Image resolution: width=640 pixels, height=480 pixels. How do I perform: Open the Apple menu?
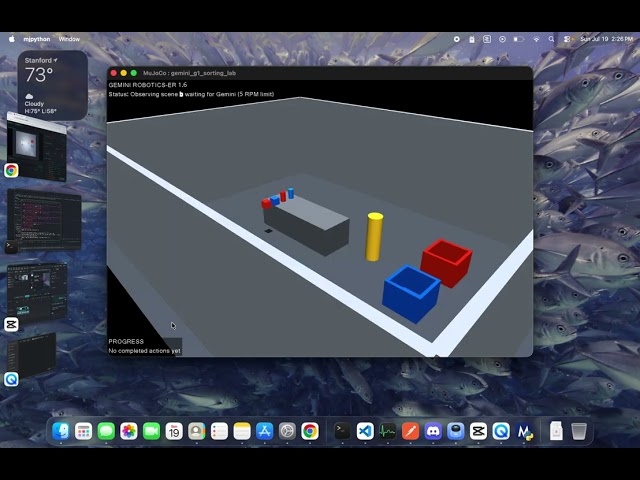12,39
